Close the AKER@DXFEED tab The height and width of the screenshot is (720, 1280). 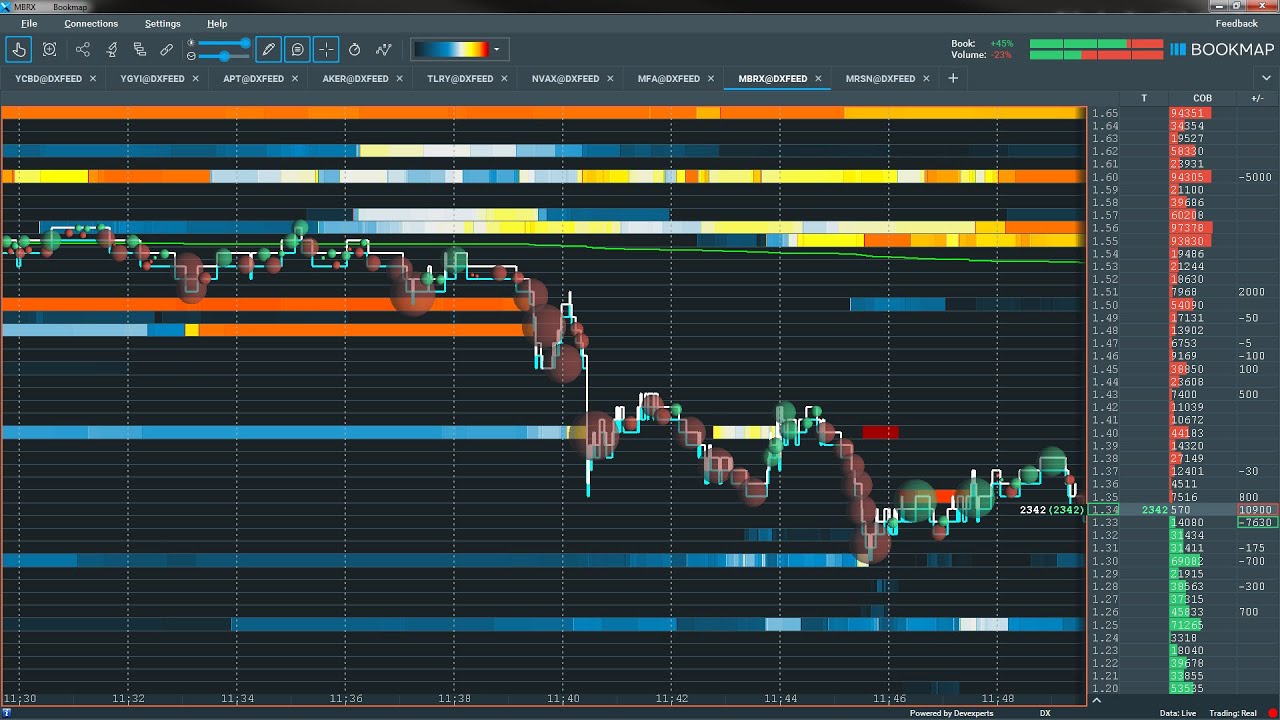[399, 79]
